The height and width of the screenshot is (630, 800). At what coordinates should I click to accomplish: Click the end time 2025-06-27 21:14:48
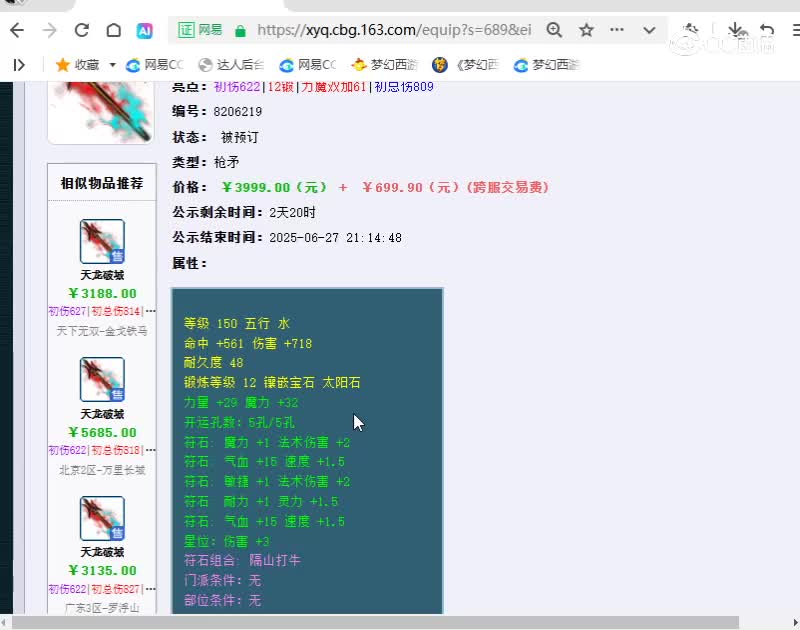coord(335,238)
